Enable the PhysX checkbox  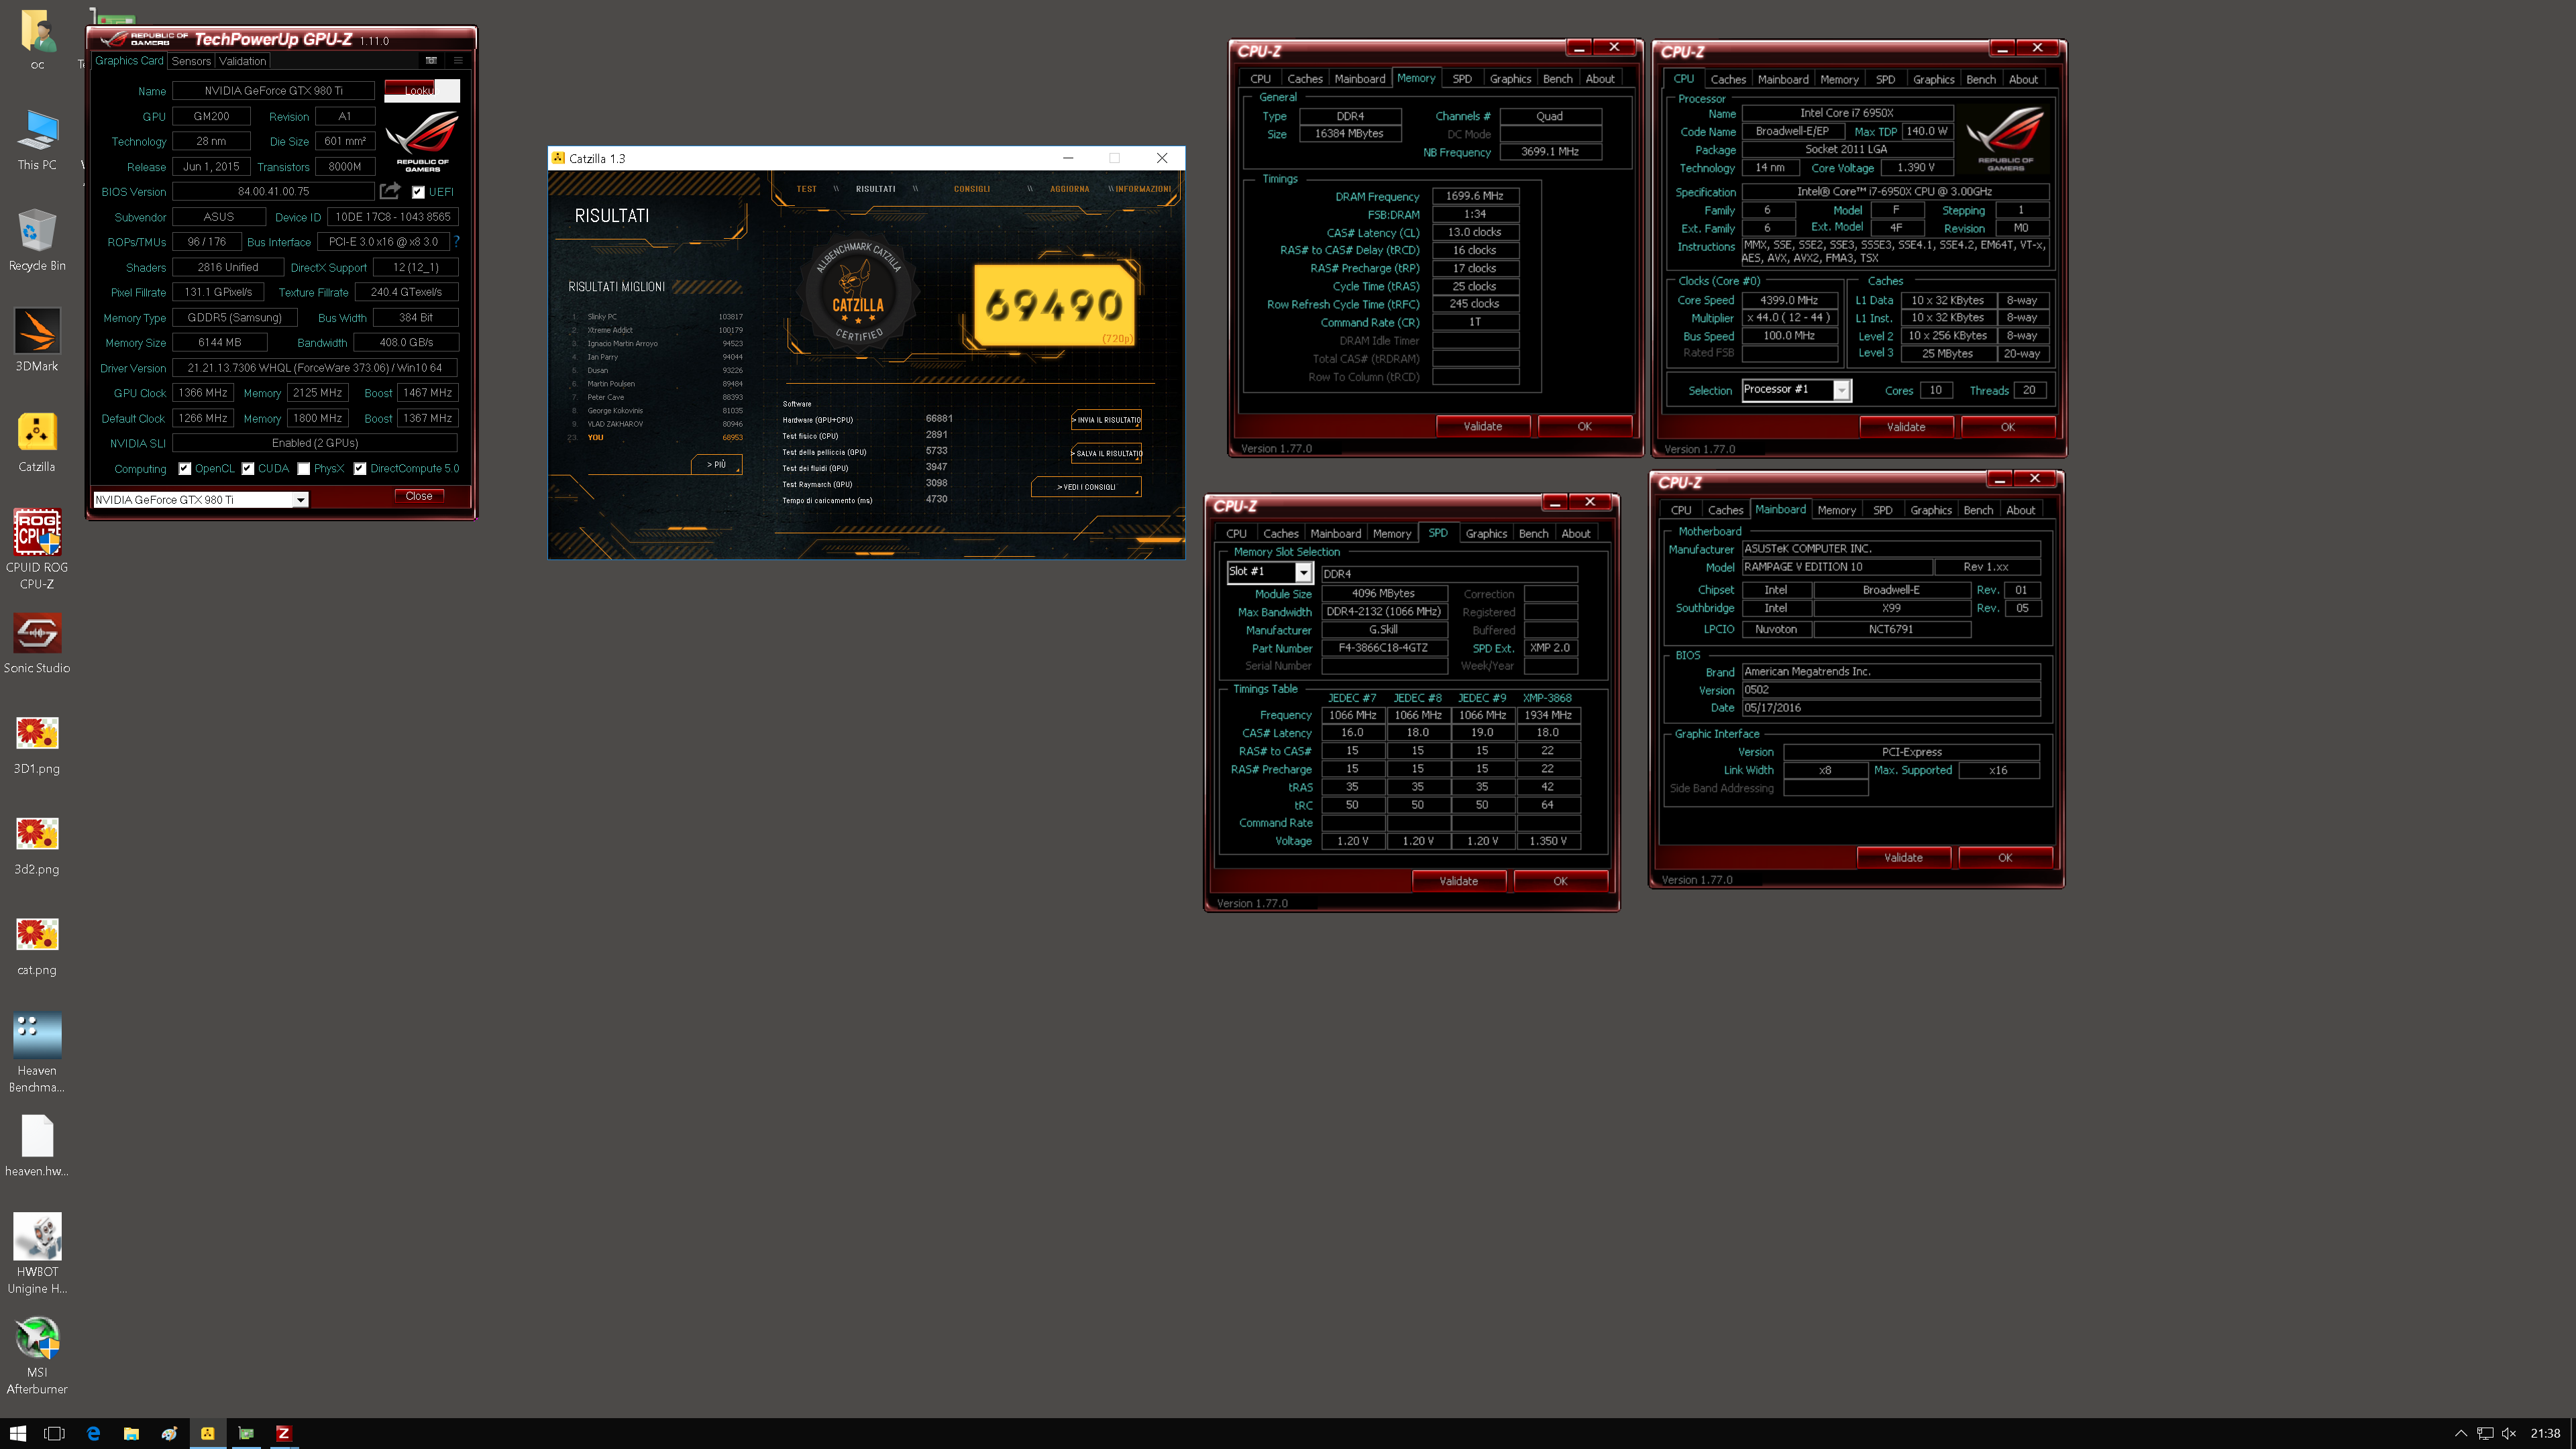tap(303, 468)
